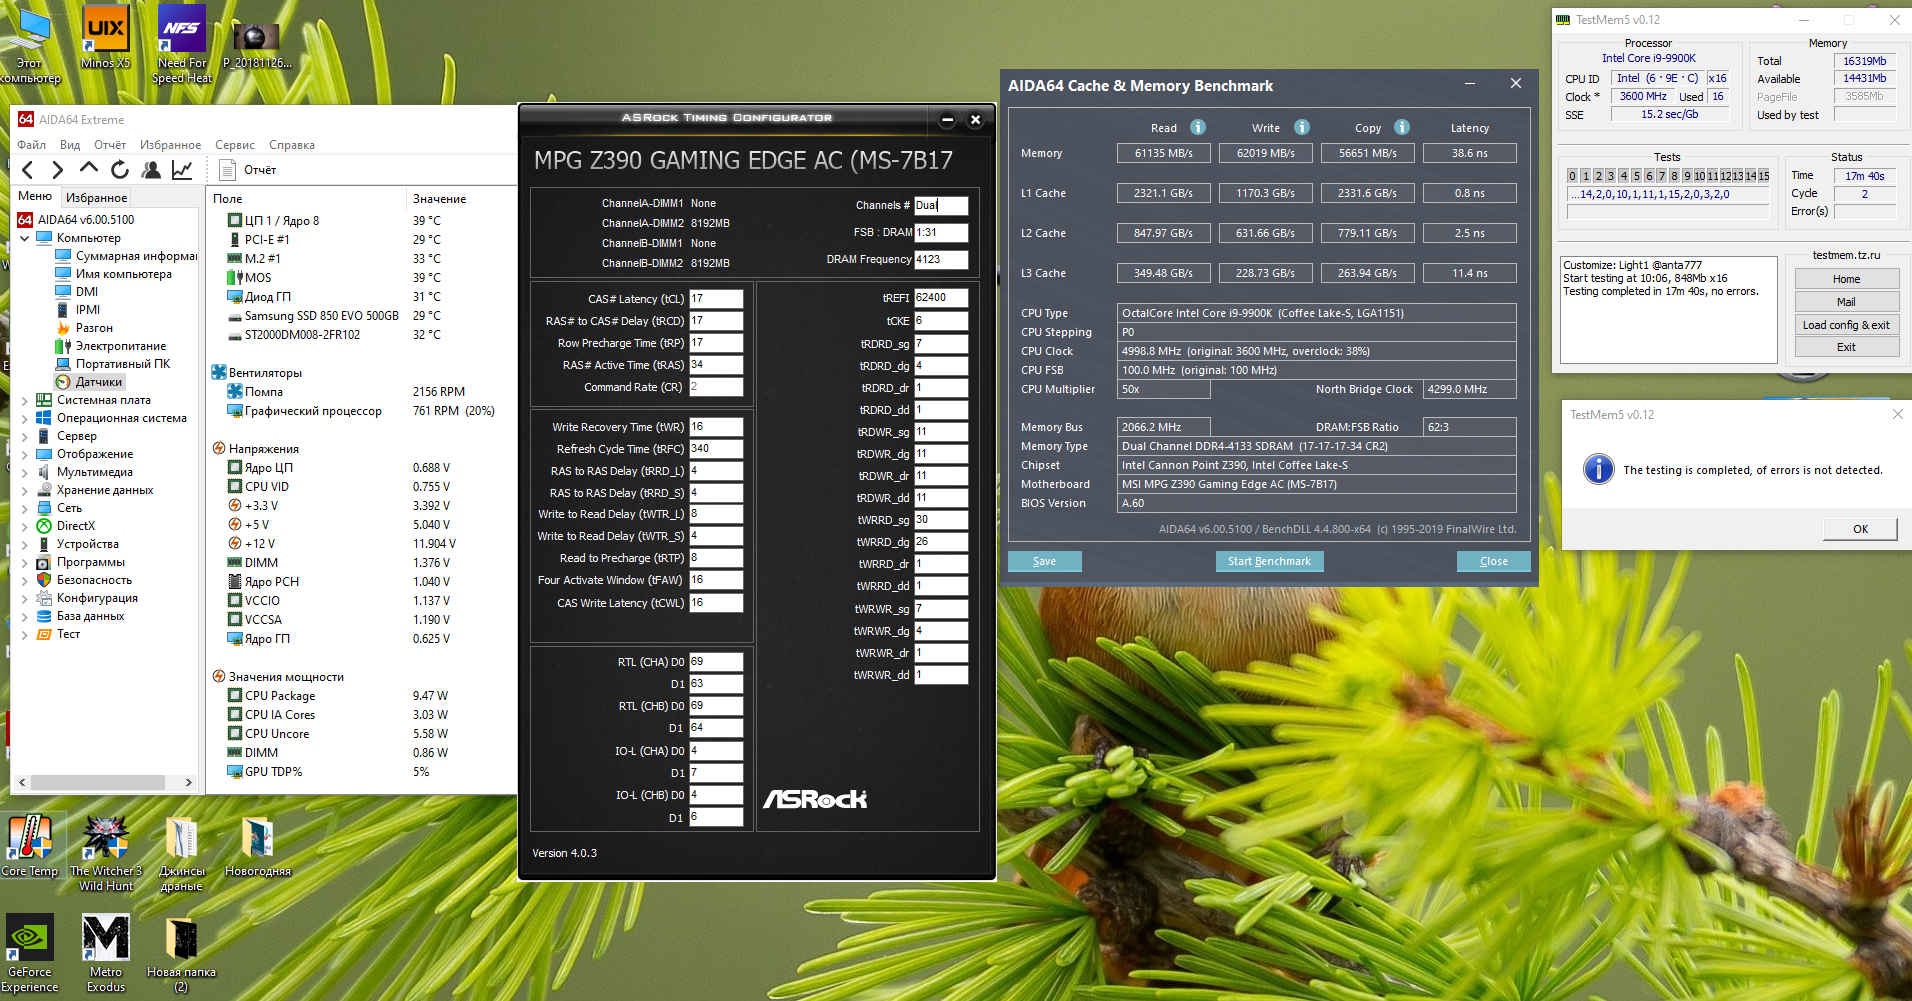This screenshot has width=1912, height=1001.
Task: Select the Core Temp desktop shortcut
Action: pyautogui.click(x=30, y=846)
